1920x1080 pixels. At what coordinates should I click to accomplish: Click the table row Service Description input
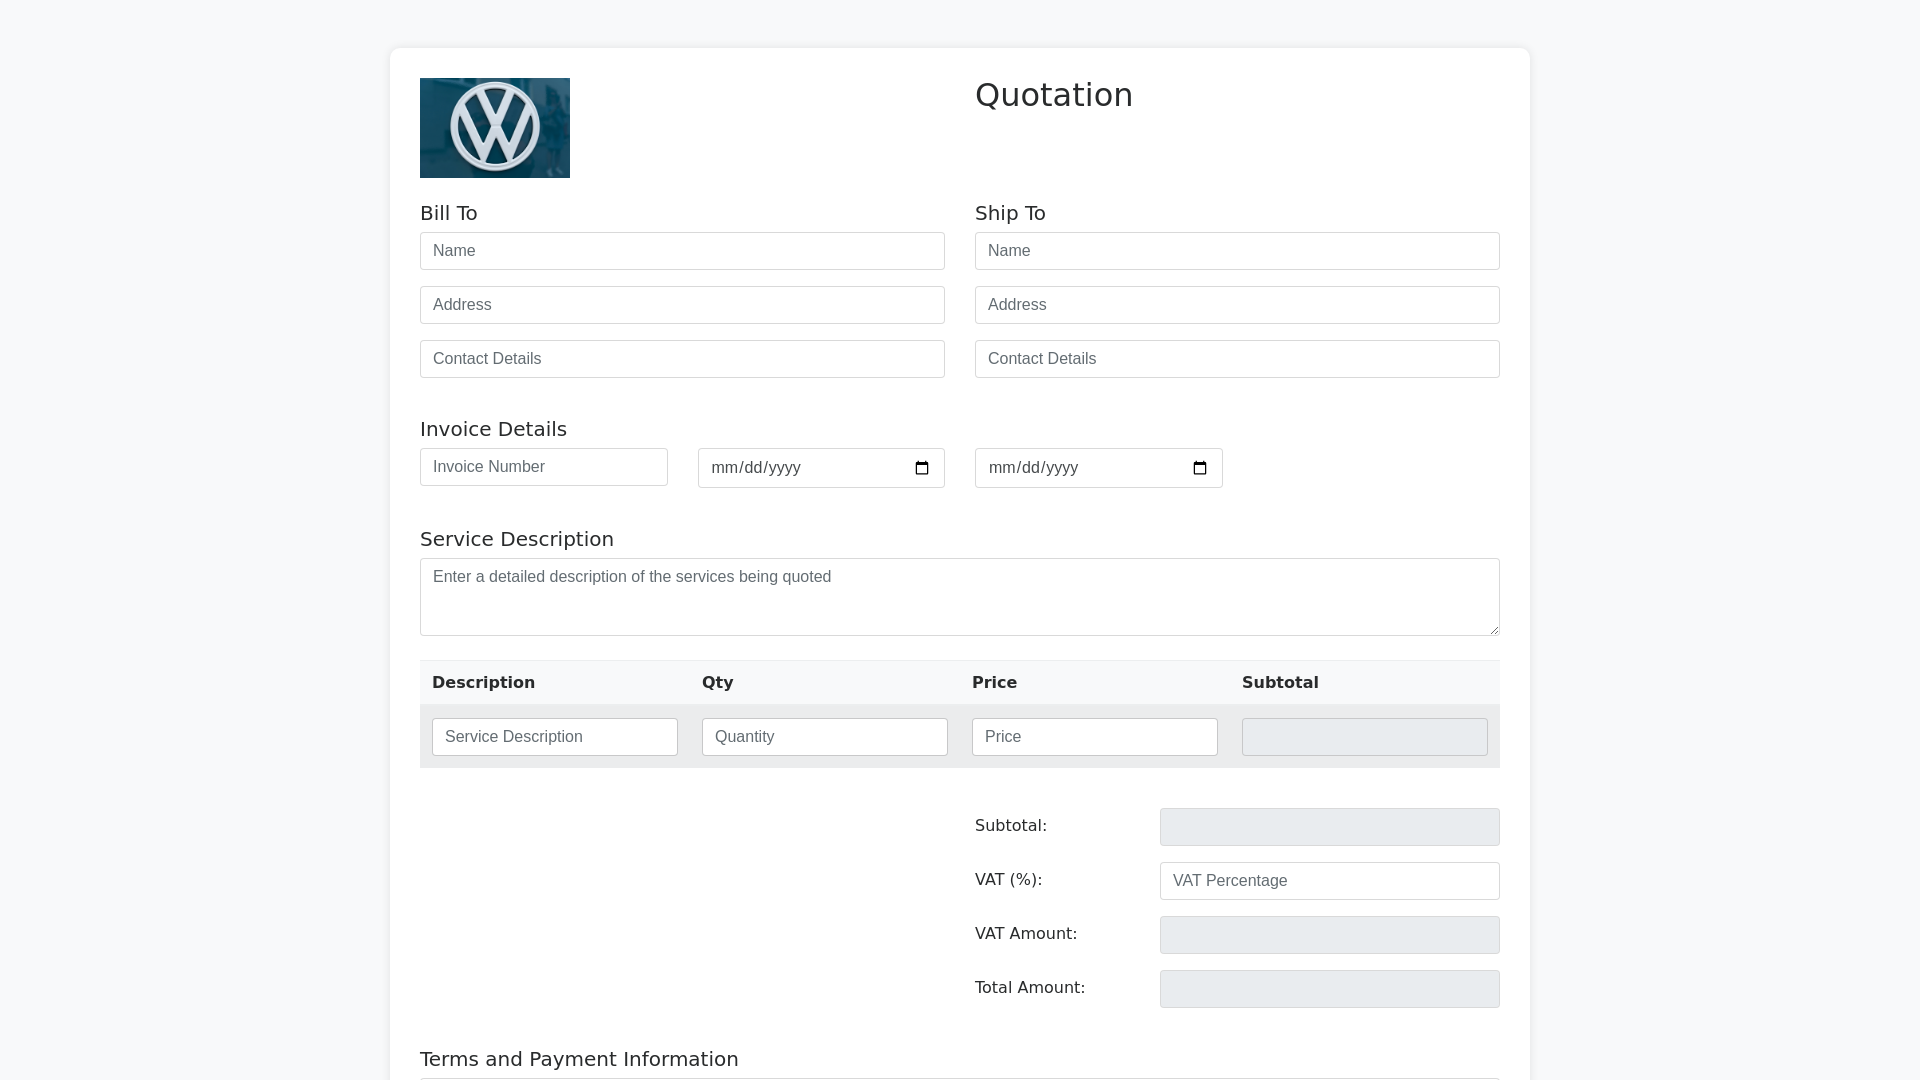click(554, 737)
